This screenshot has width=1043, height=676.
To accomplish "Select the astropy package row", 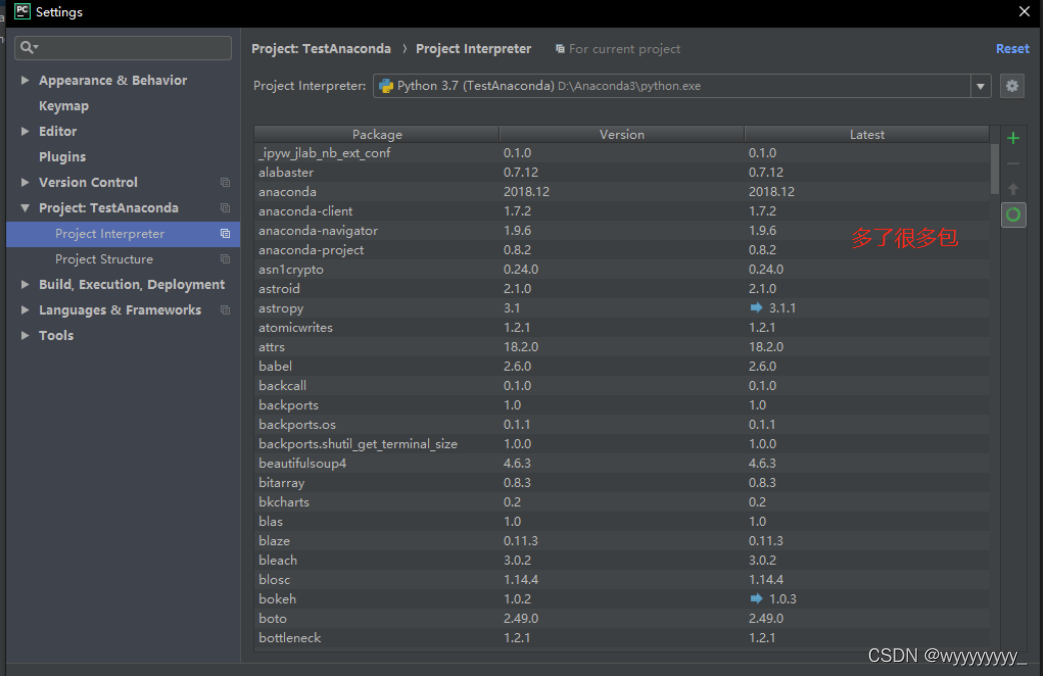I will pos(622,308).
